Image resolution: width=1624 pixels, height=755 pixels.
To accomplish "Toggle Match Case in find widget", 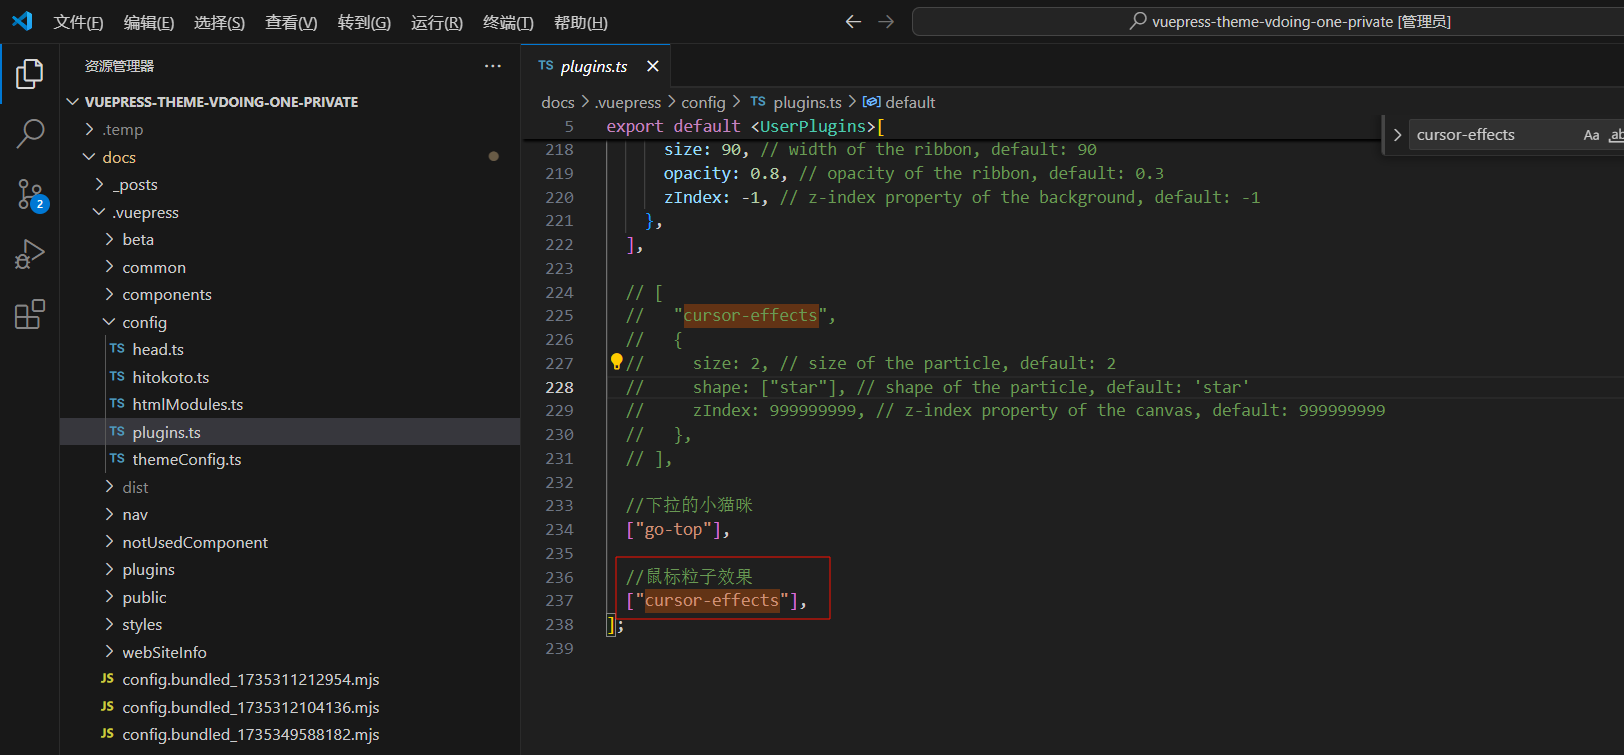I will (x=1591, y=135).
